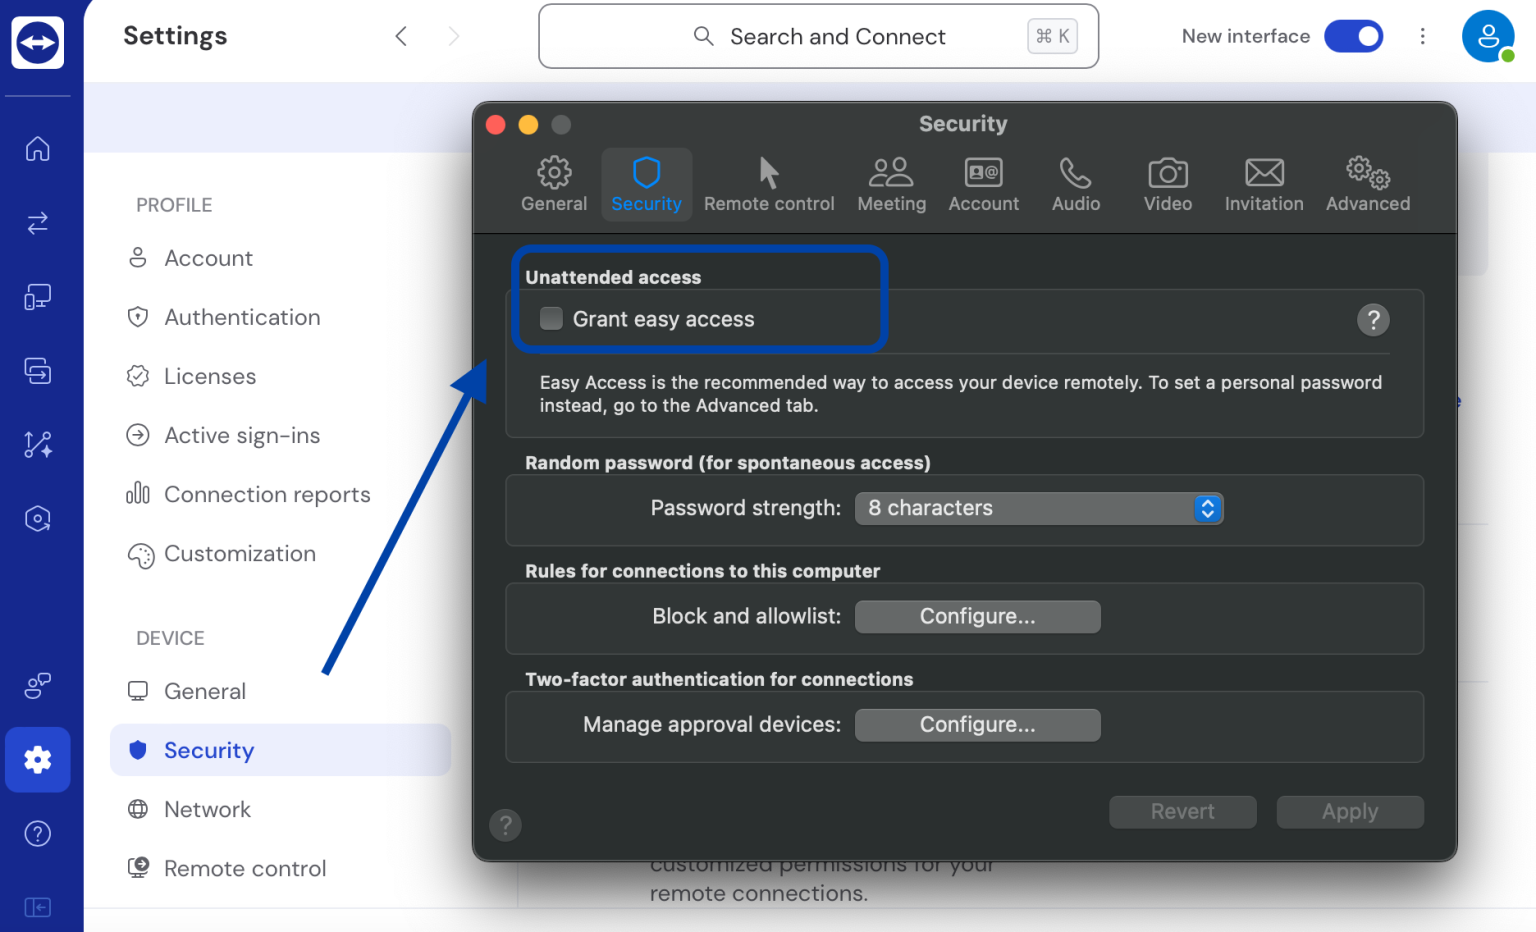Click the highlighted Settings gear in the sidebar
The image size is (1536, 932).
pyautogui.click(x=37, y=760)
